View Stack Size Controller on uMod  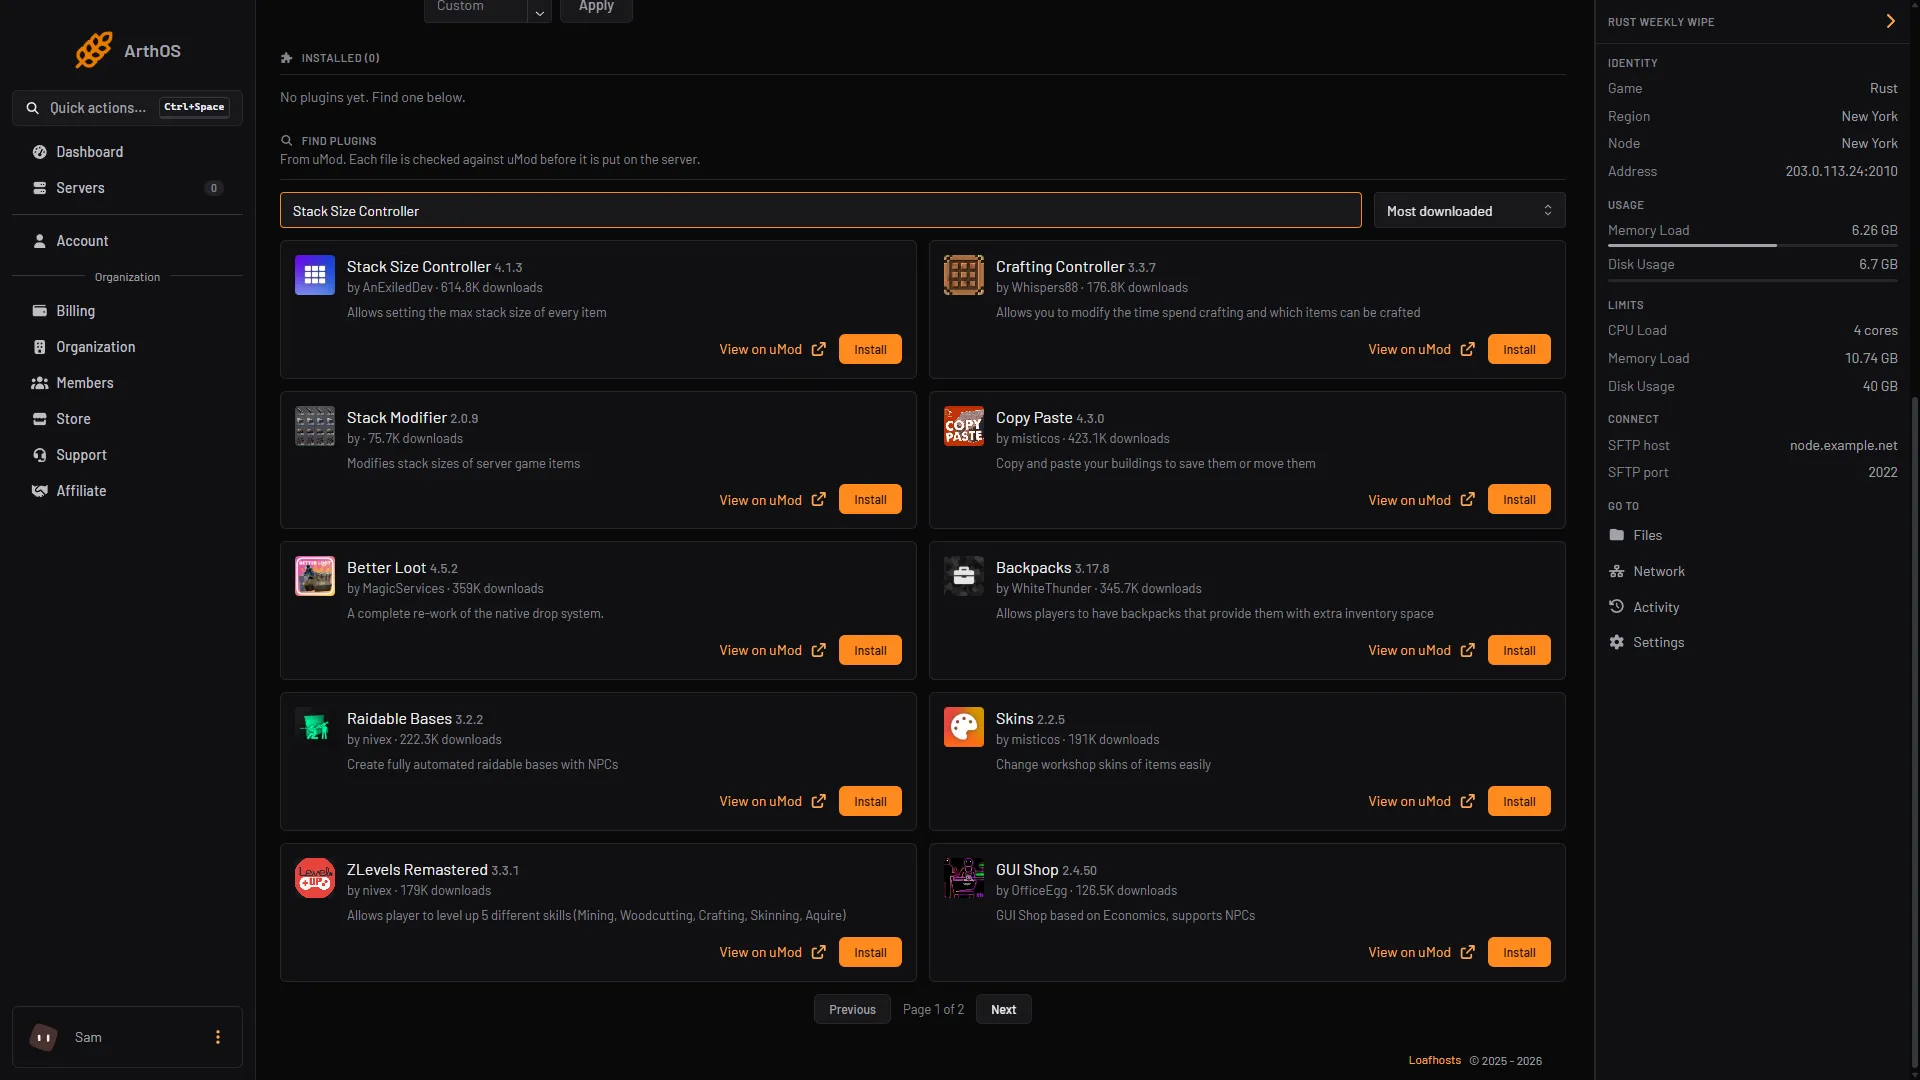pos(772,349)
